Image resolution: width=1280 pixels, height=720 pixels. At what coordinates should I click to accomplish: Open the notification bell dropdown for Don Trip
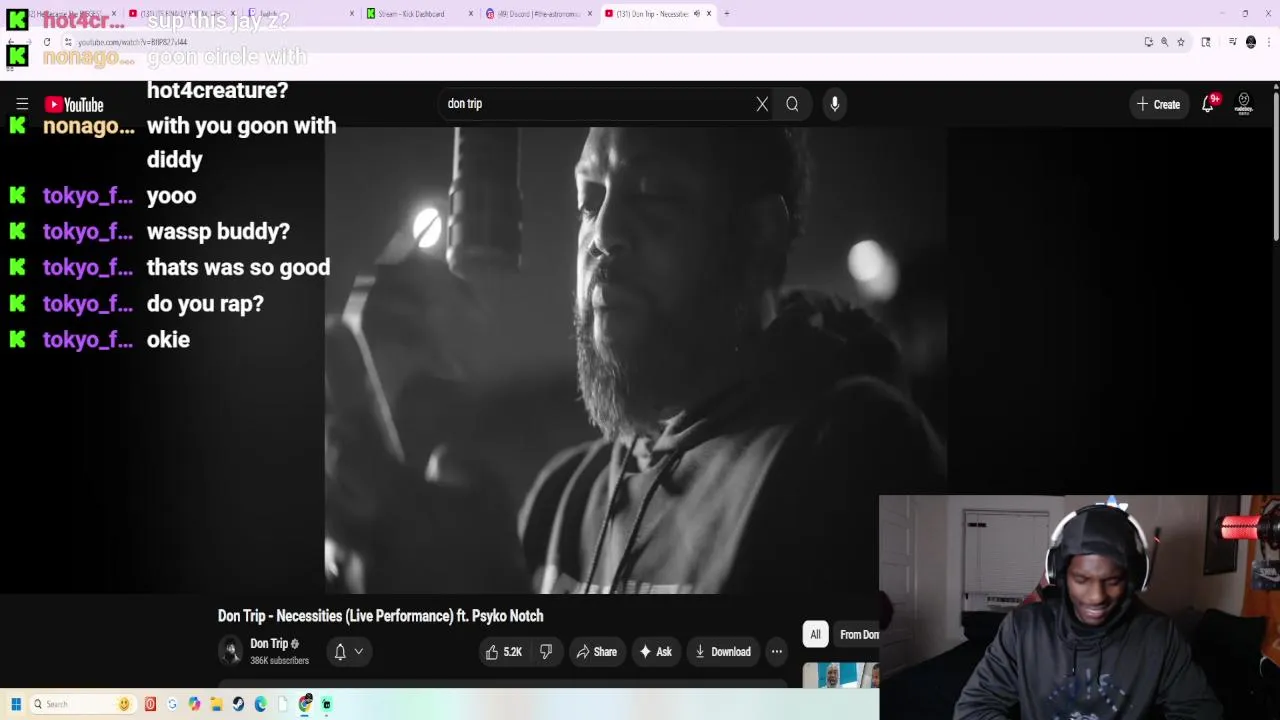(x=348, y=652)
